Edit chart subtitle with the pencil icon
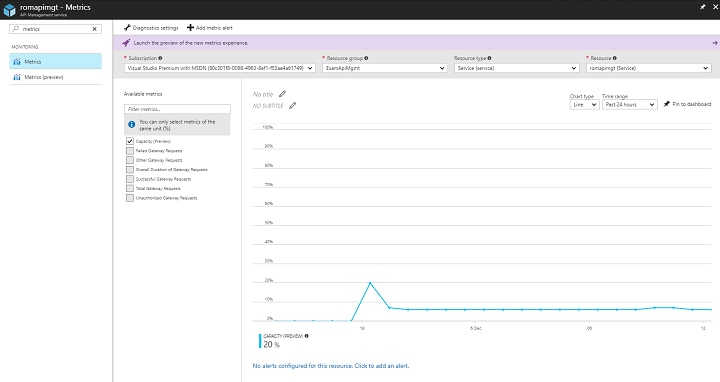The height and width of the screenshot is (382, 720). point(292,106)
